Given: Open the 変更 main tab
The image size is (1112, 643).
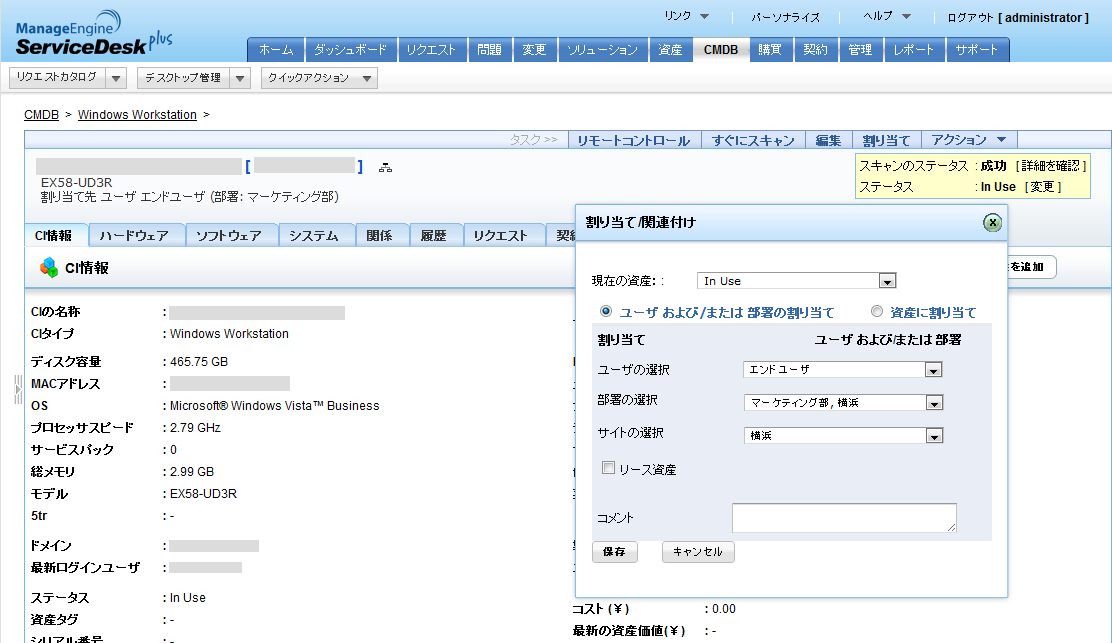Looking at the screenshot, I should coord(535,50).
